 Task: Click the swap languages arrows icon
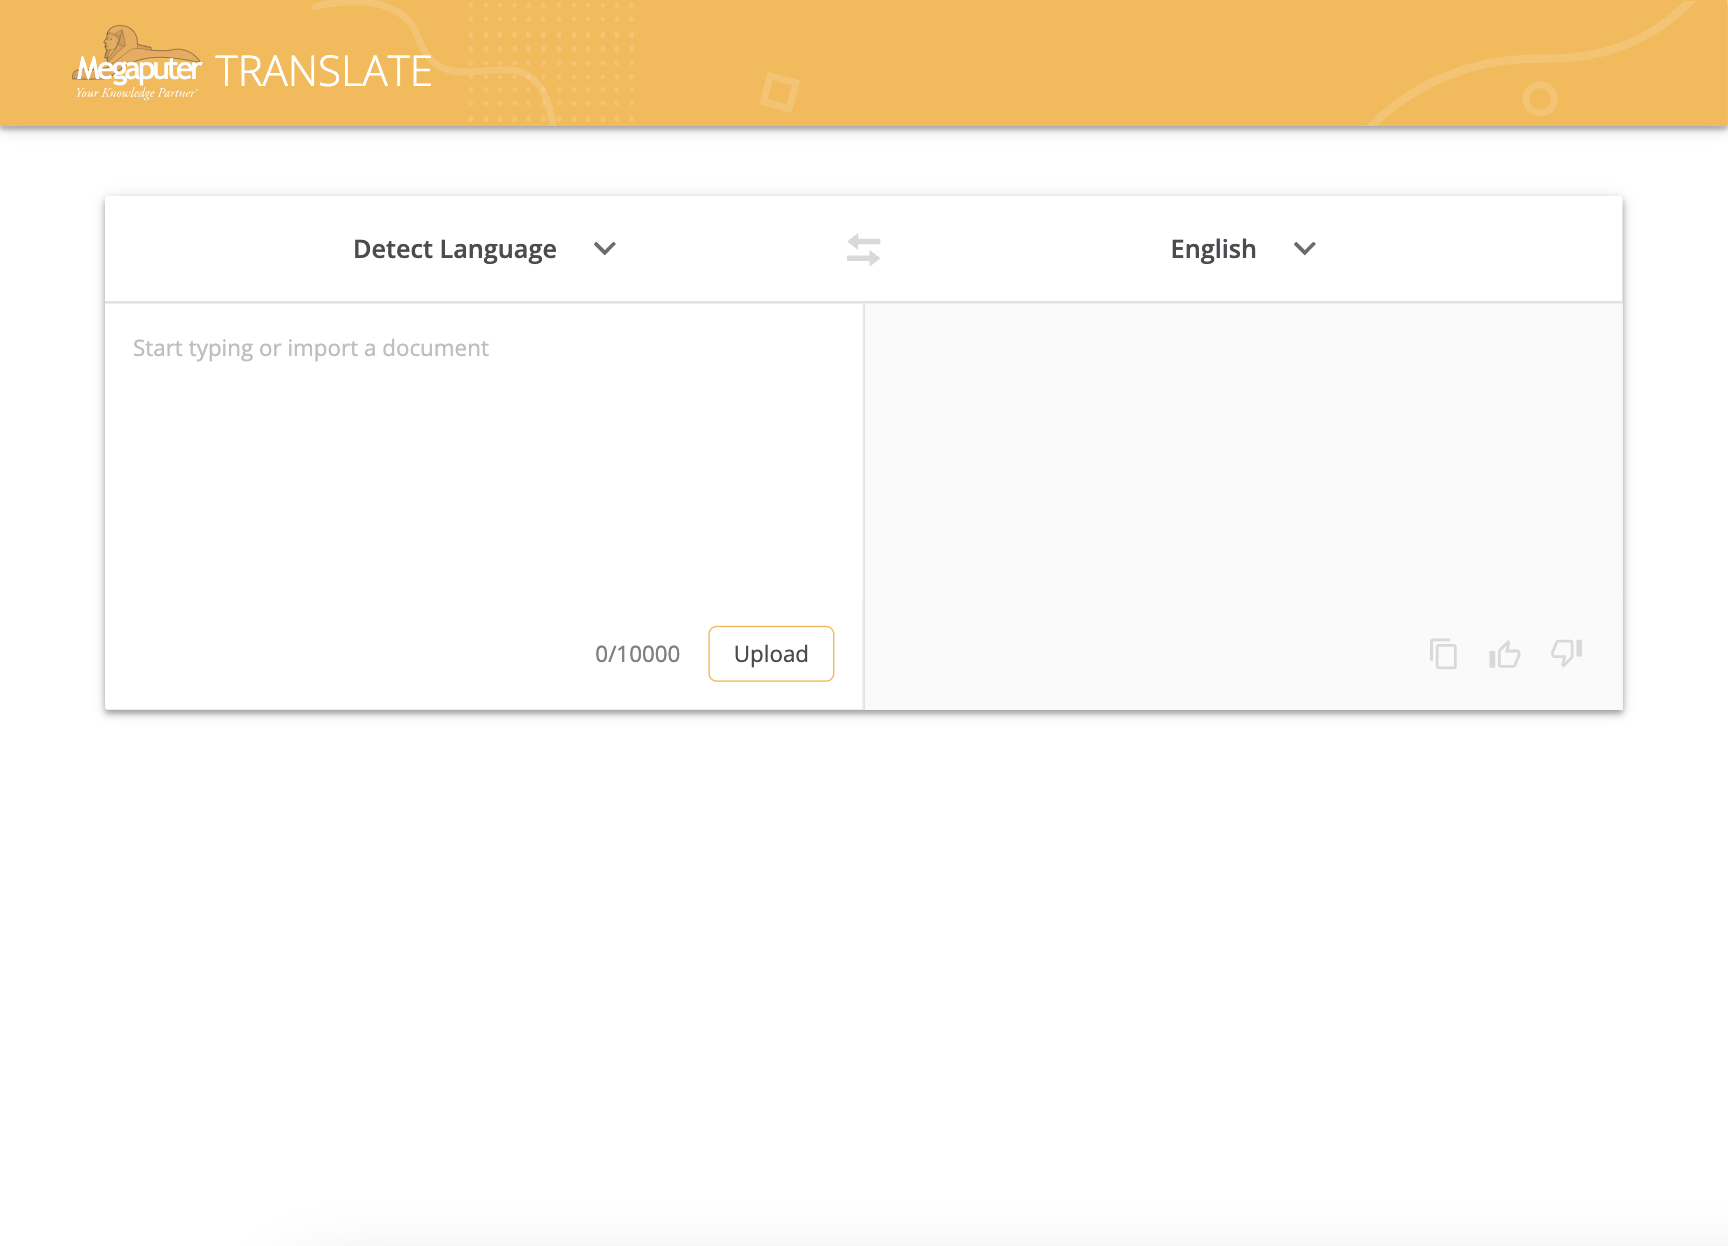click(863, 250)
